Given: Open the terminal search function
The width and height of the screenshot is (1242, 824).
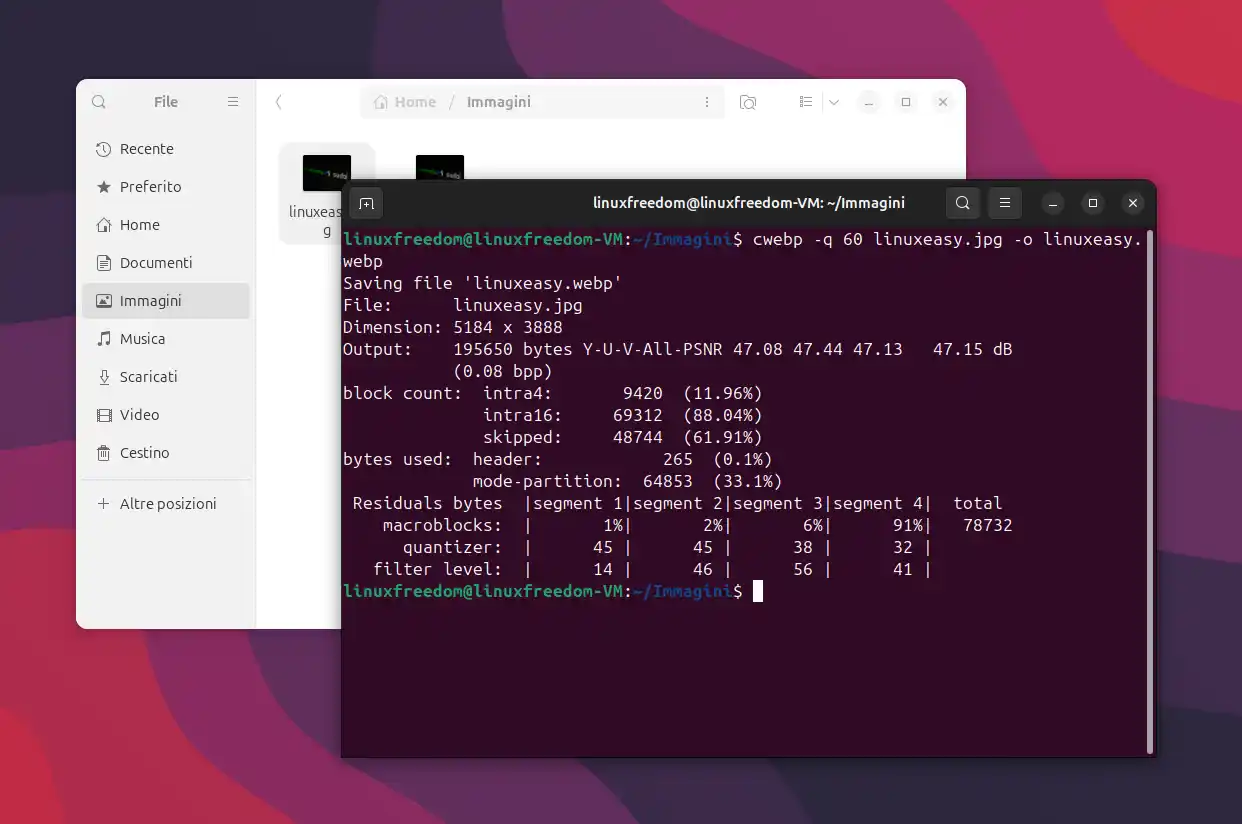Looking at the screenshot, I should click(962, 203).
